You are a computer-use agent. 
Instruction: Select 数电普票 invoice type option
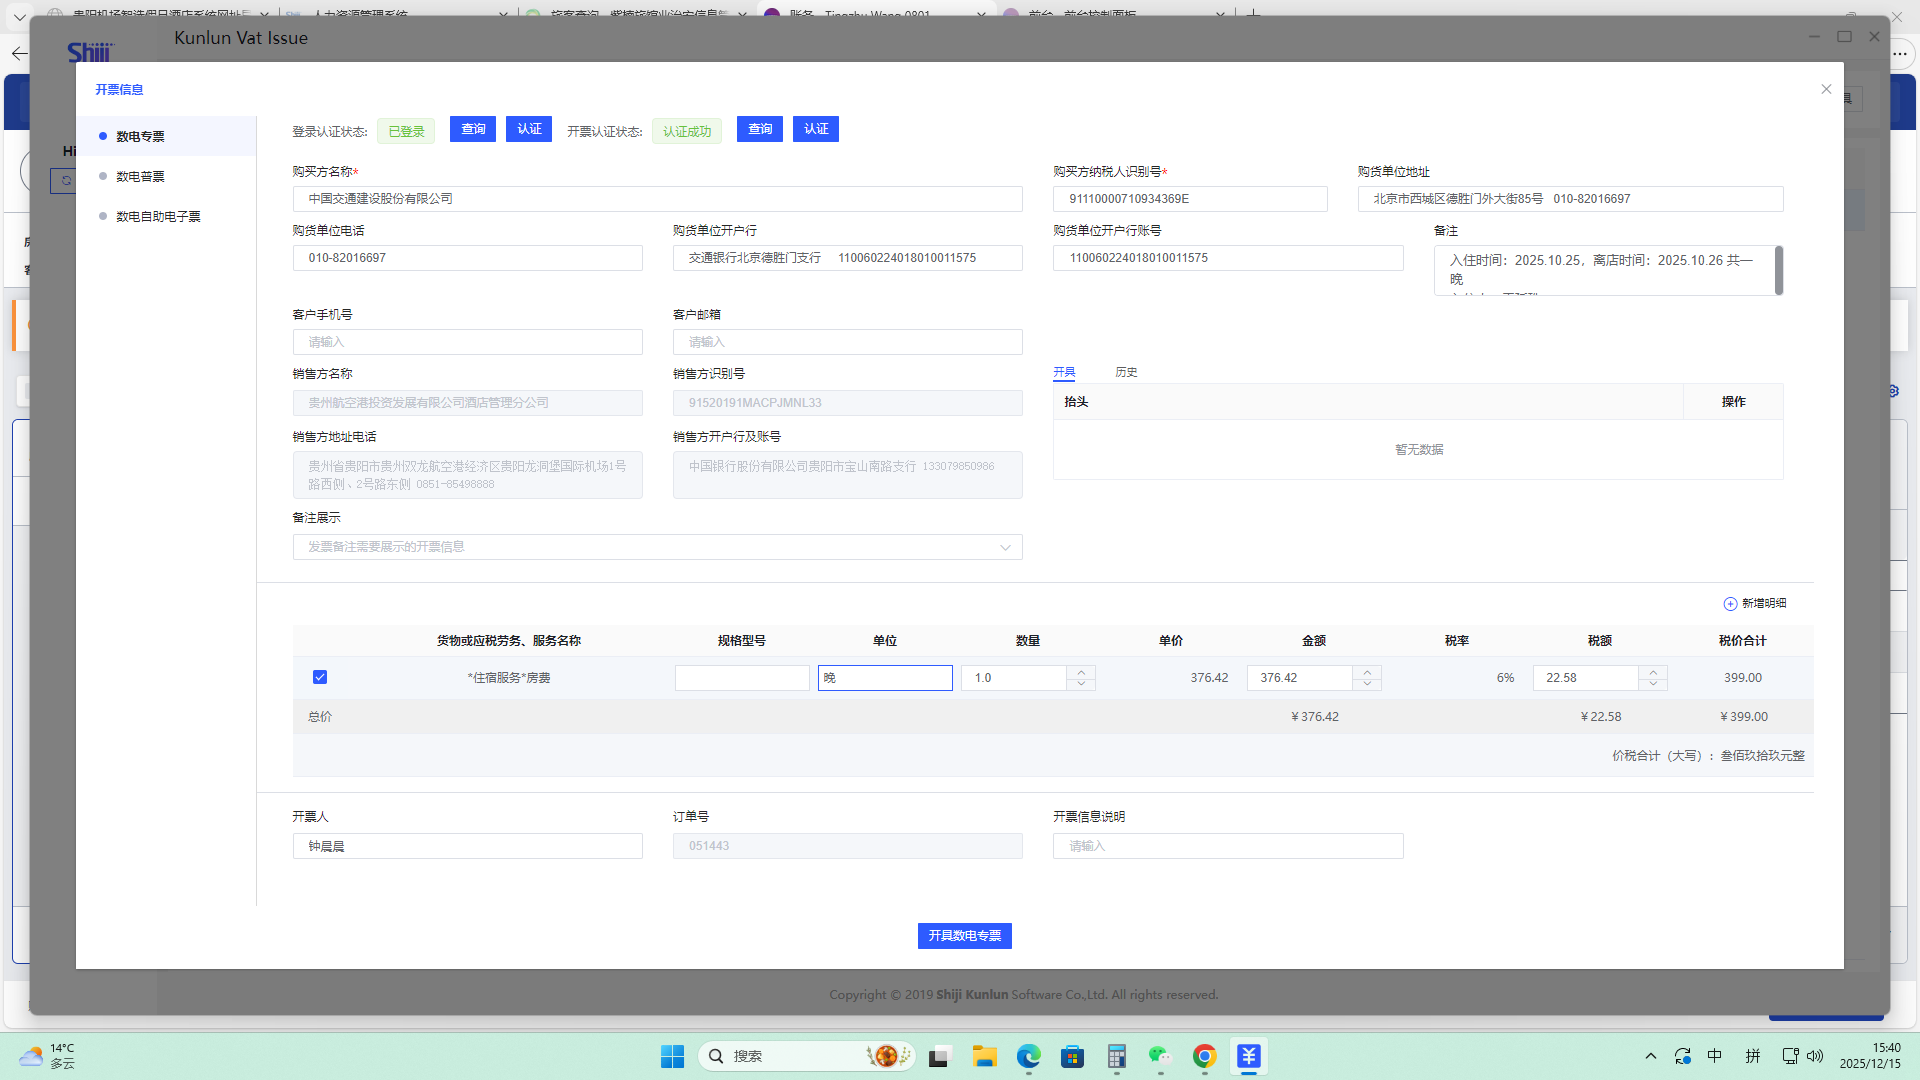tap(140, 176)
